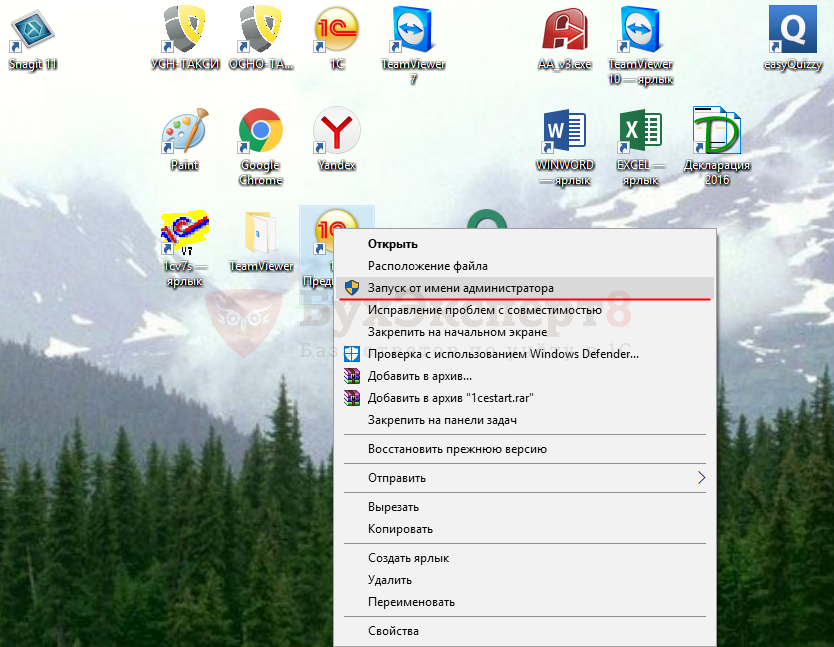Choose Открыть in the context menu
Image resolution: width=834 pixels, height=647 pixels.
[x=524, y=244]
